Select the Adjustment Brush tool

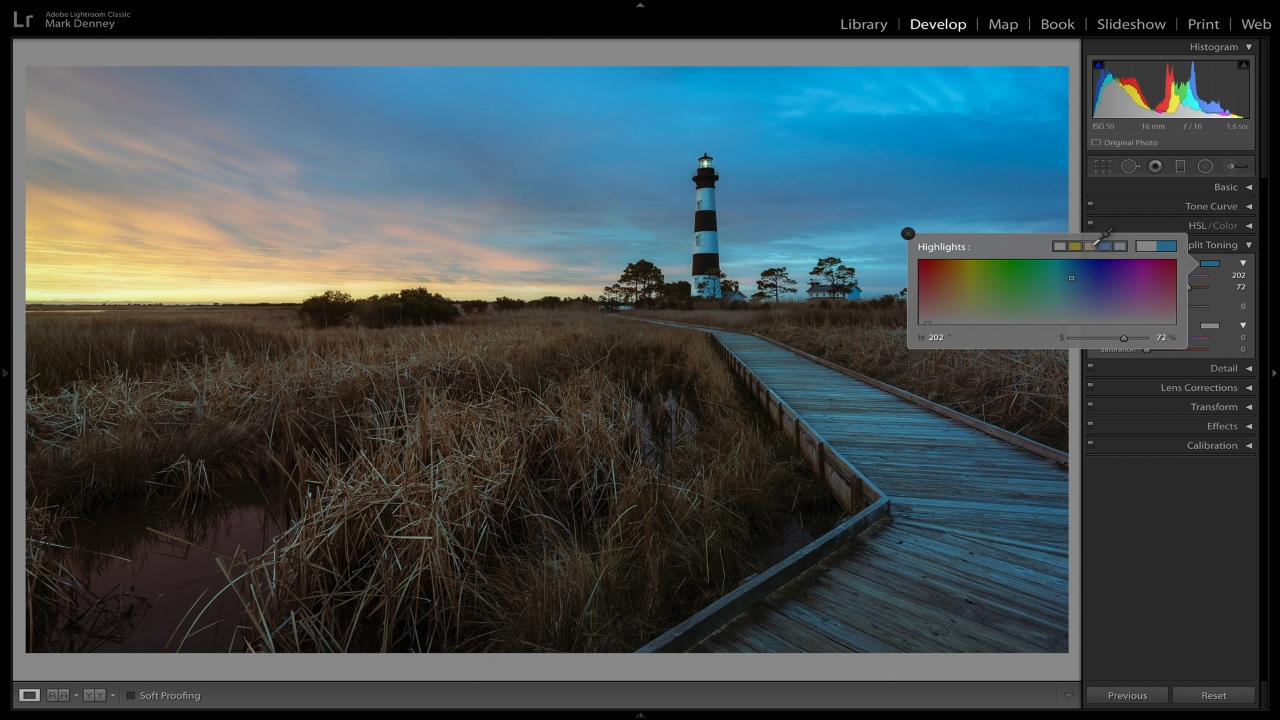pos(1234,166)
